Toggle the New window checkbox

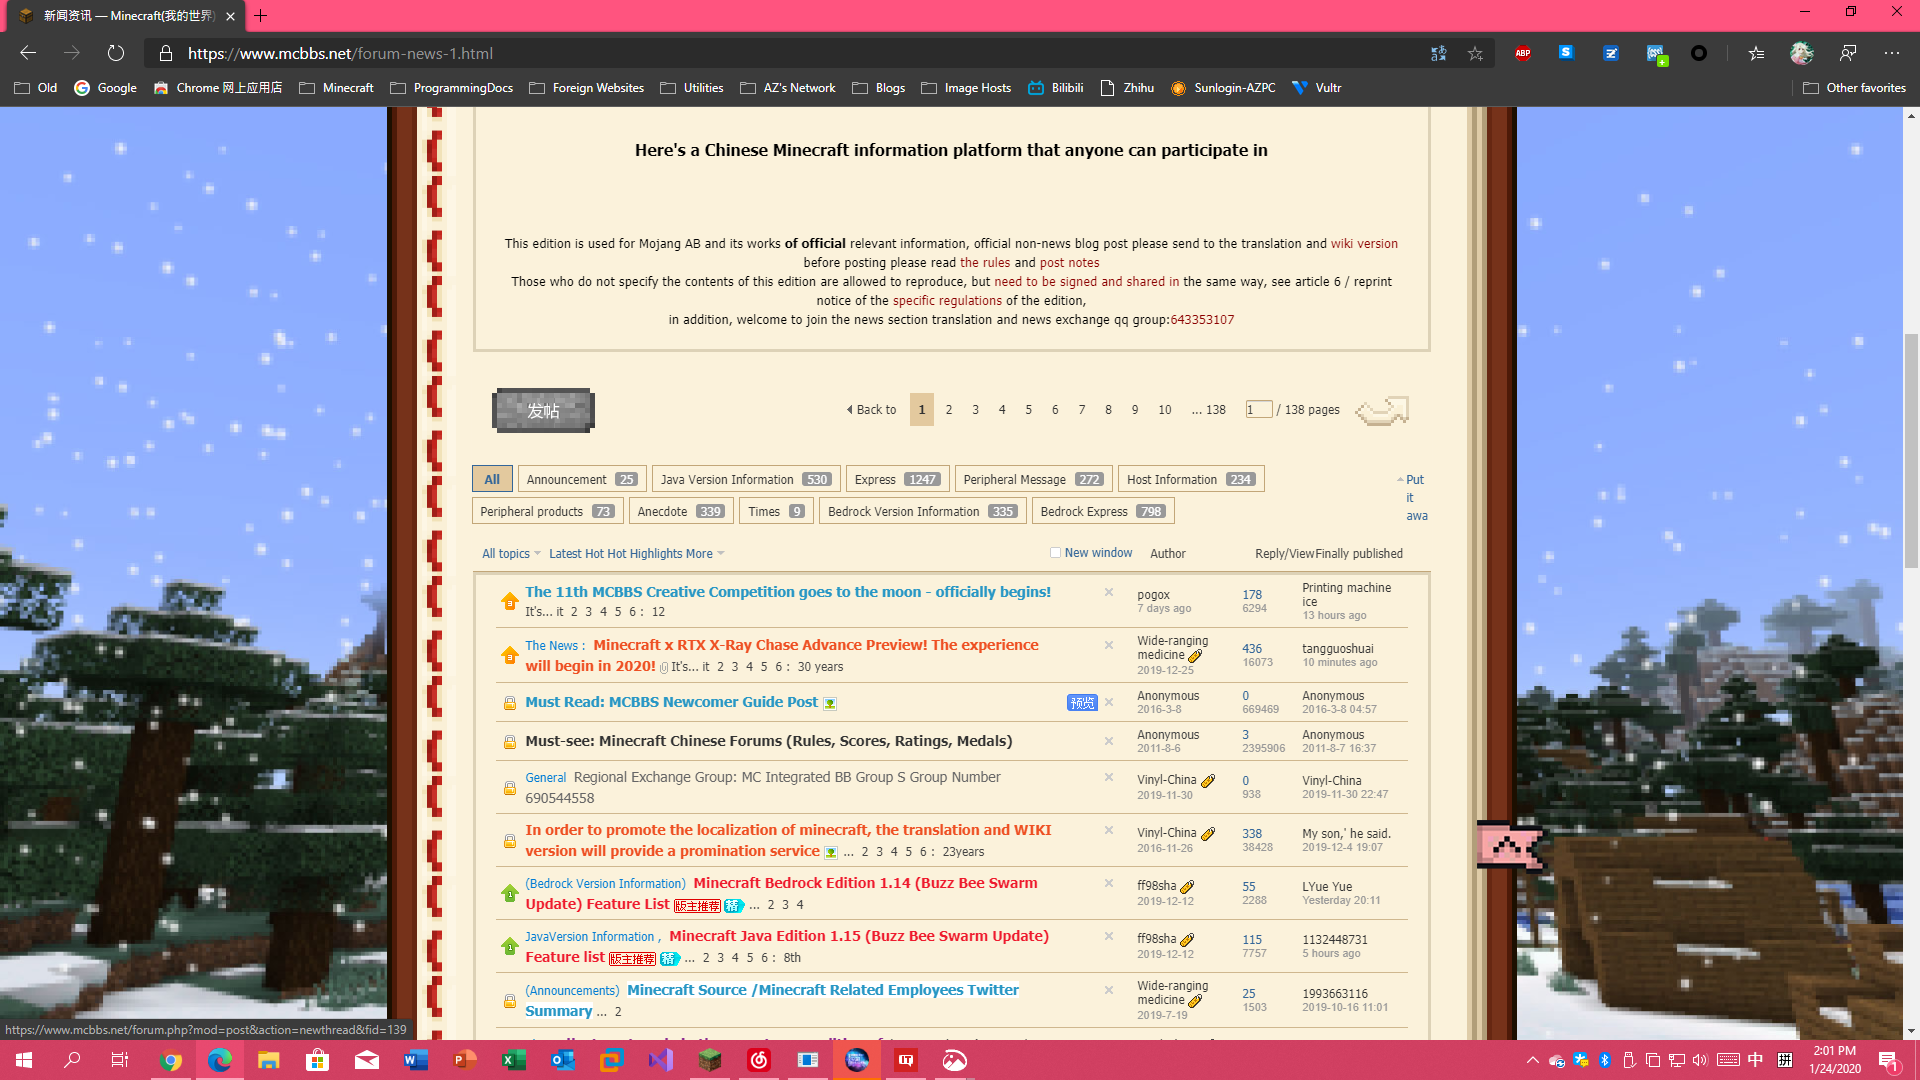(x=1055, y=552)
